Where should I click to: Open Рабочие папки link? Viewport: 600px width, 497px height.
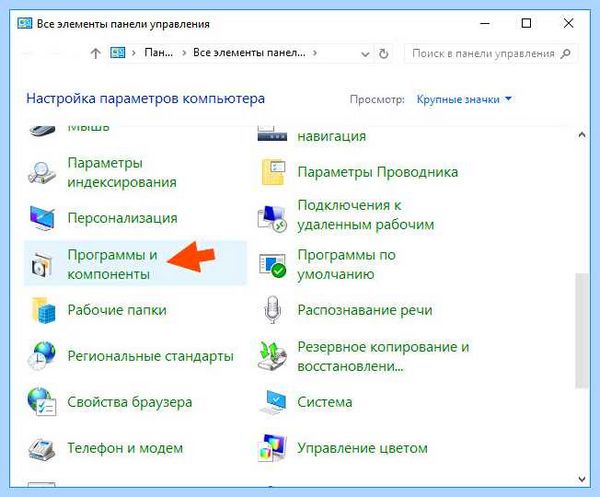tap(117, 310)
